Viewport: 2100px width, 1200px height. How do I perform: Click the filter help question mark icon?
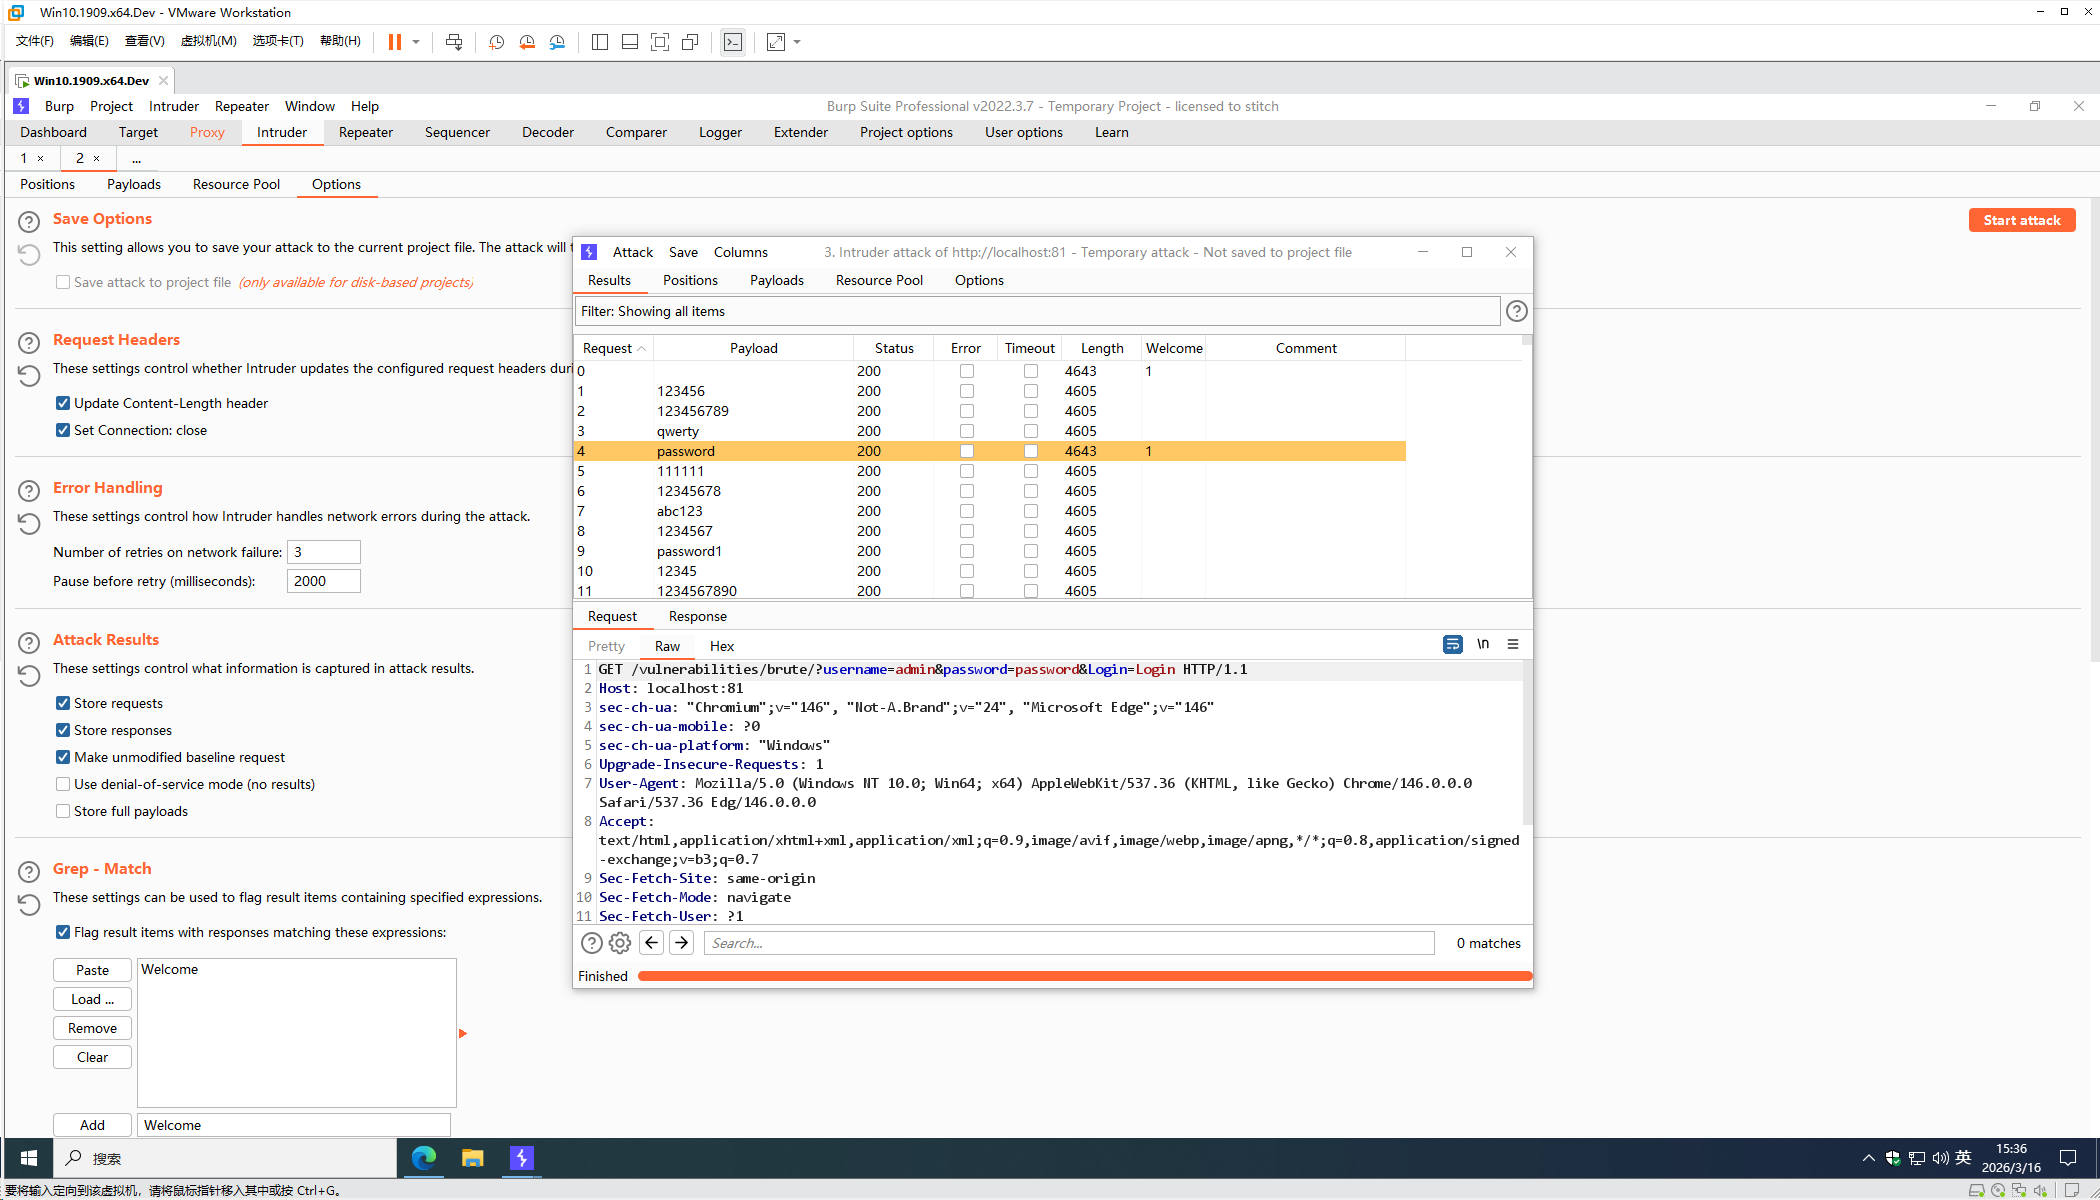click(1516, 311)
